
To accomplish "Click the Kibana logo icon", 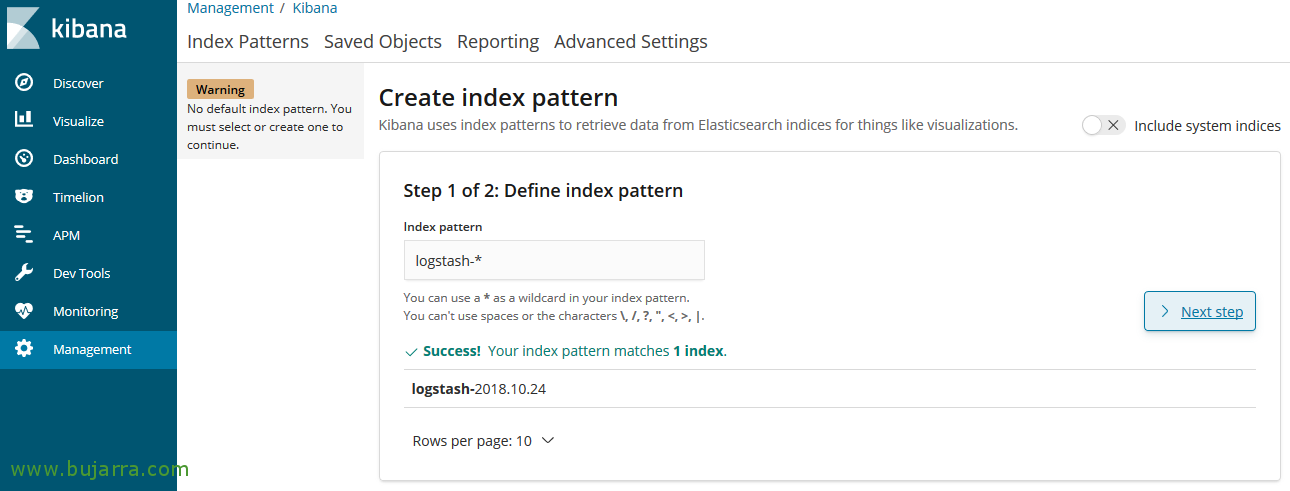I will coord(23,28).
